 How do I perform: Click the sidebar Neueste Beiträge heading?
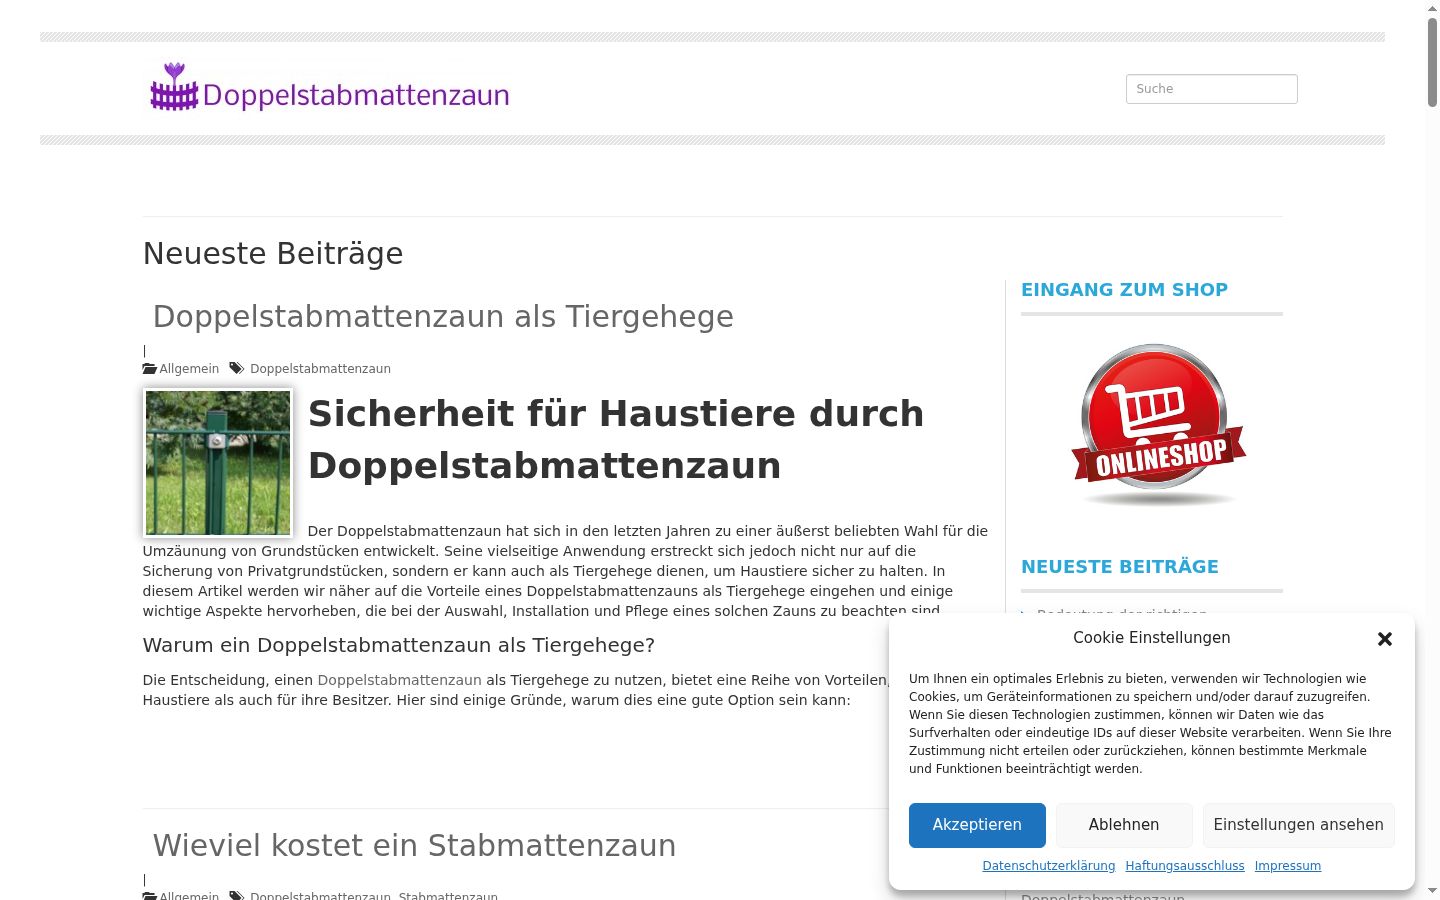(1120, 567)
